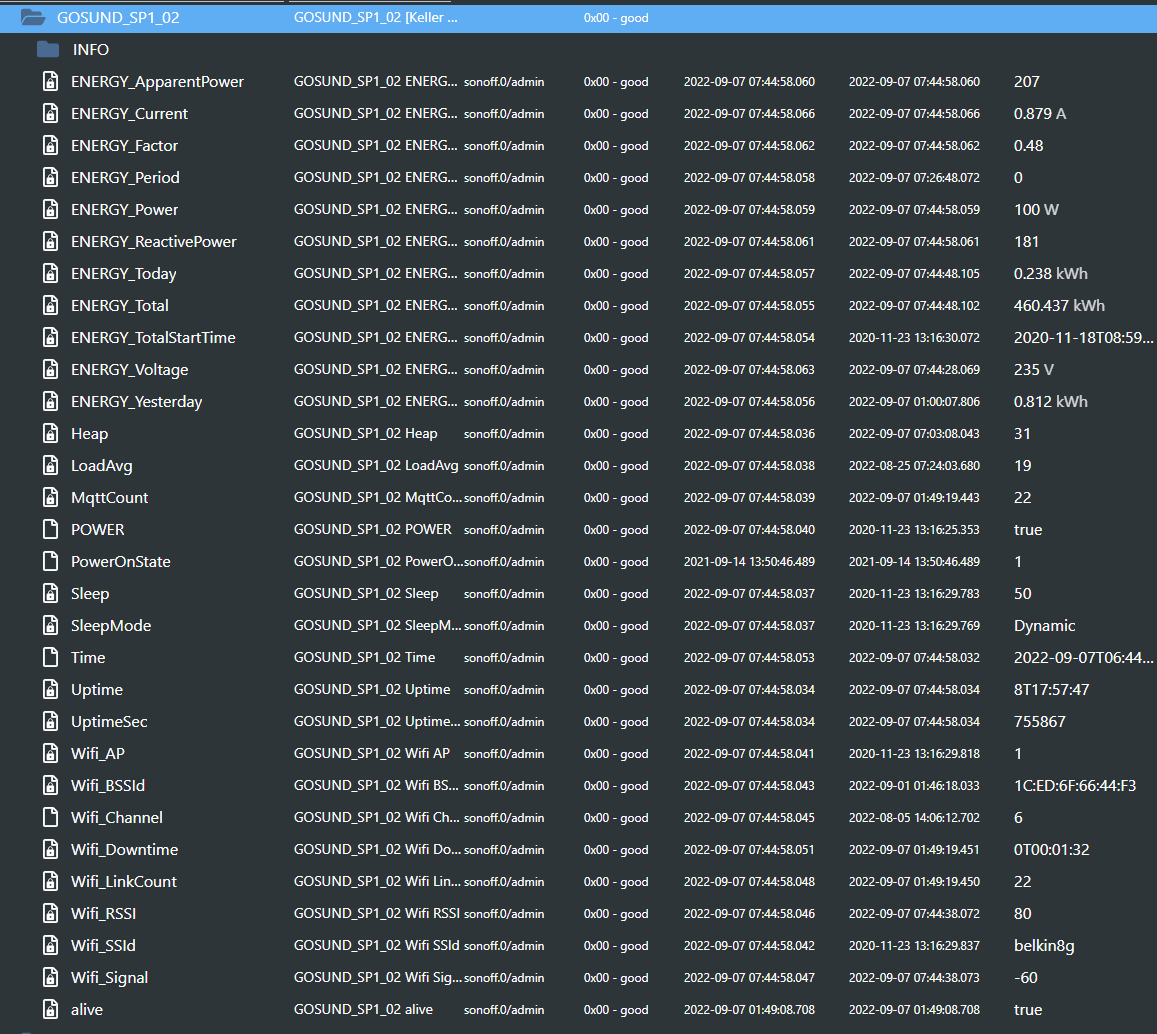Click the Heap state file icon

tap(50, 433)
